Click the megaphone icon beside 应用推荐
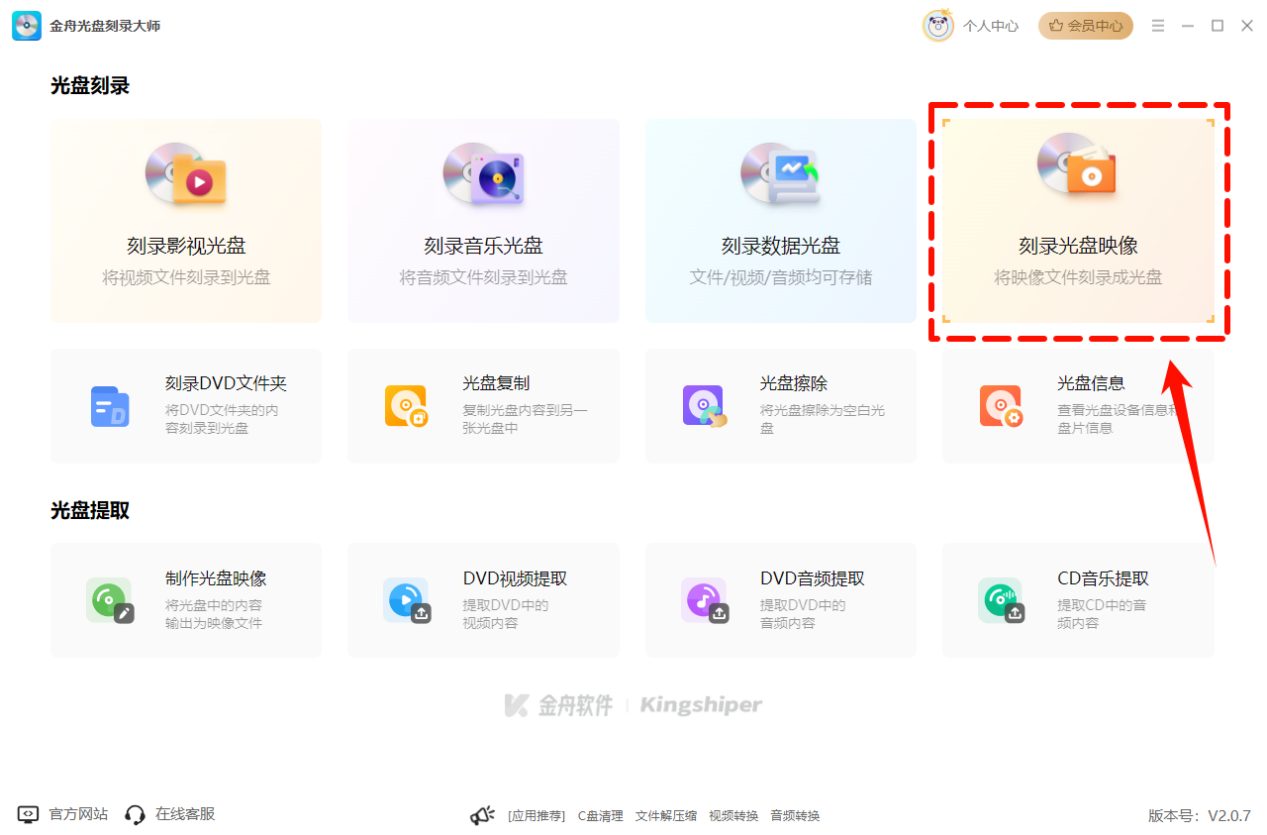The width and height of the screenshot is (1267, 835). coord(483,816)
